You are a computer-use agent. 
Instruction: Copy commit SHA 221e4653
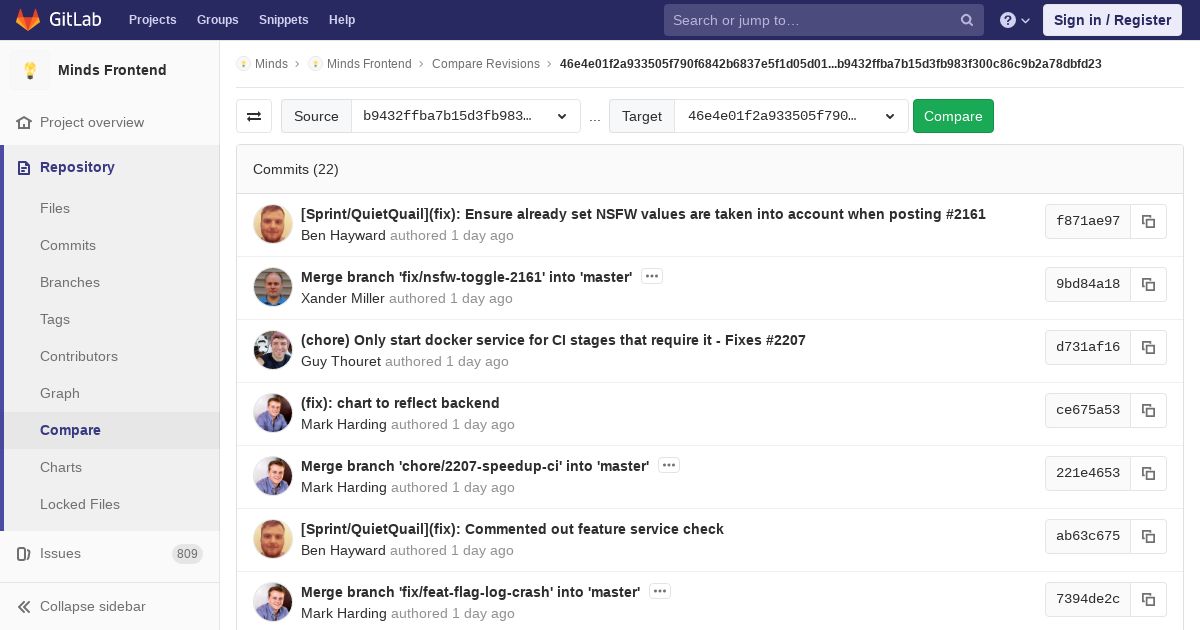click(1148, 473)
